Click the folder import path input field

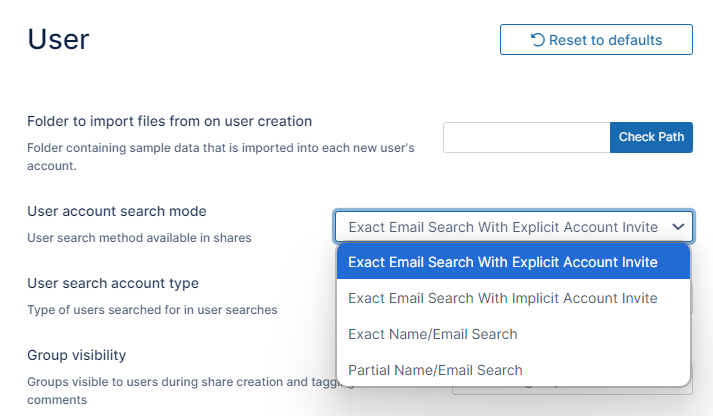tap(526, 137)
